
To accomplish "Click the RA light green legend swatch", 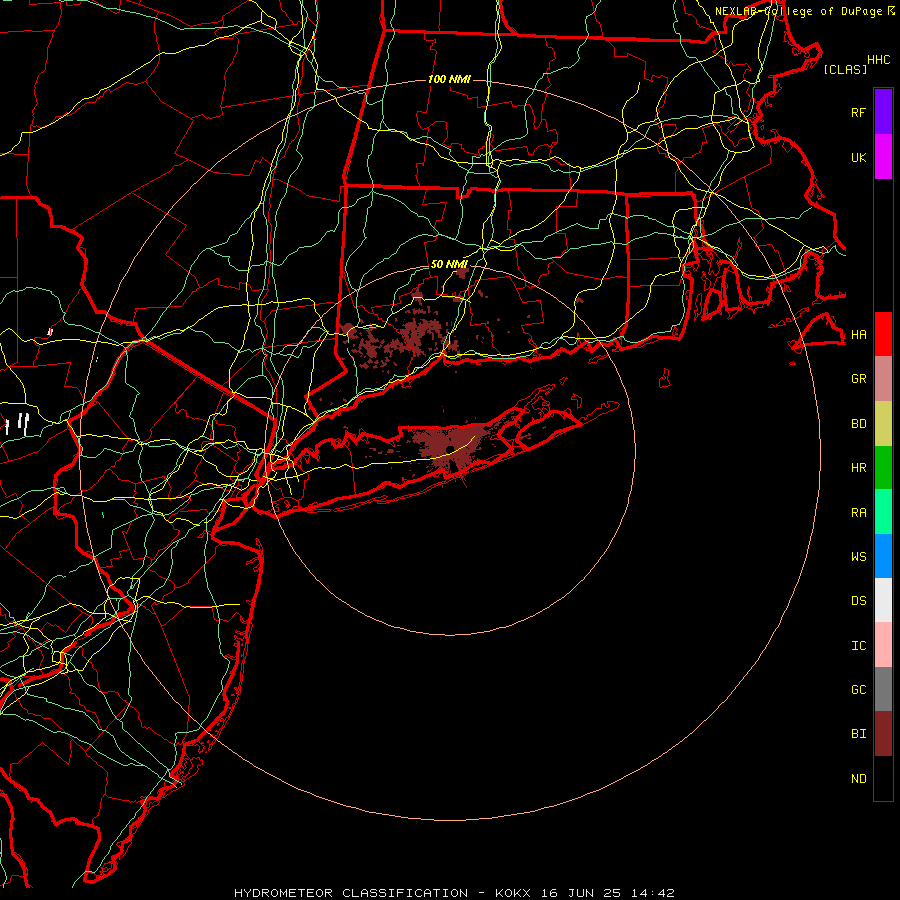I will (883, 512).
